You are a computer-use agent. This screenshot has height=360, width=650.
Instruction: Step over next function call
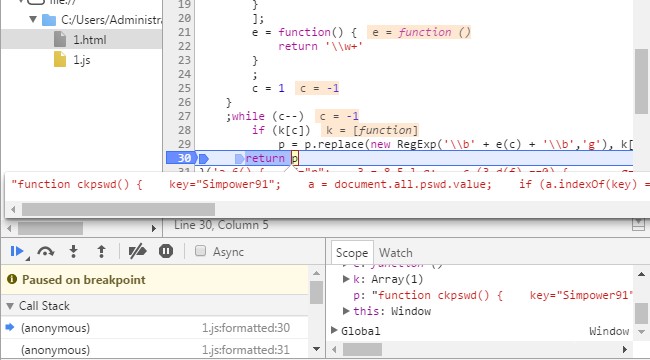tap(46, 251)
